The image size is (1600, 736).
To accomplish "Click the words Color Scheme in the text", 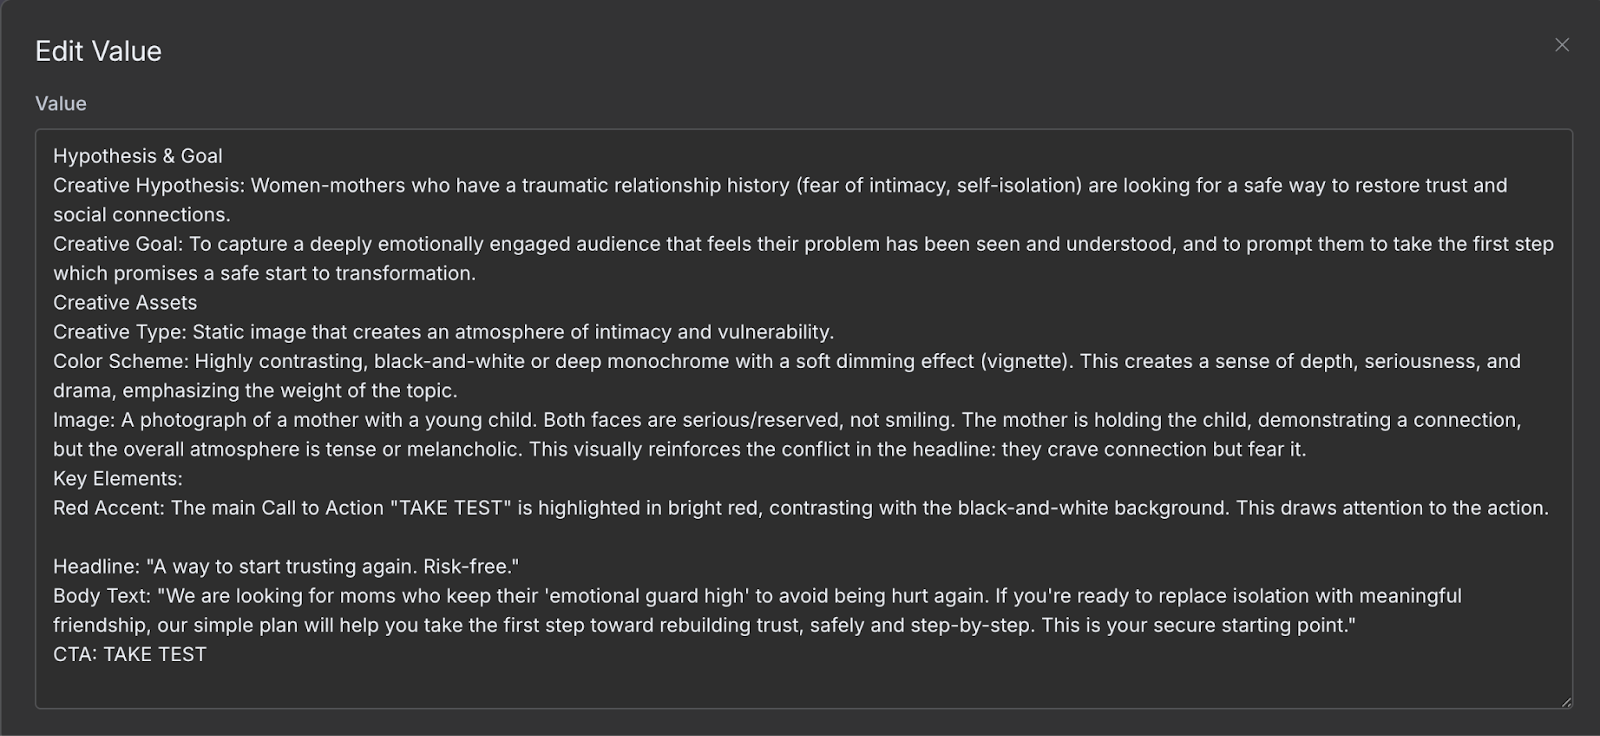I will tap(120, 361).
